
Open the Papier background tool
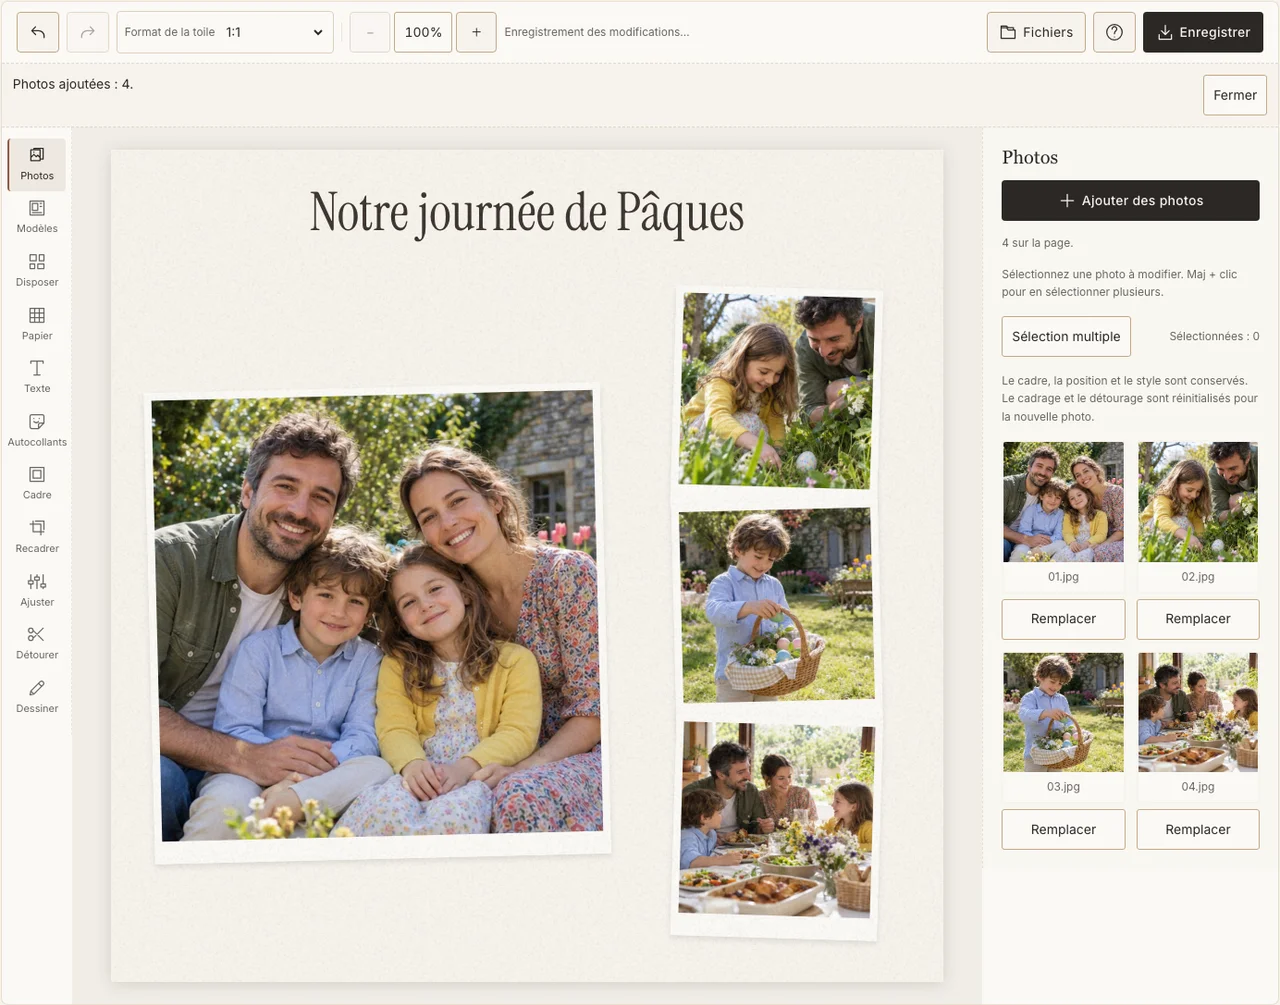coord(37,324)
